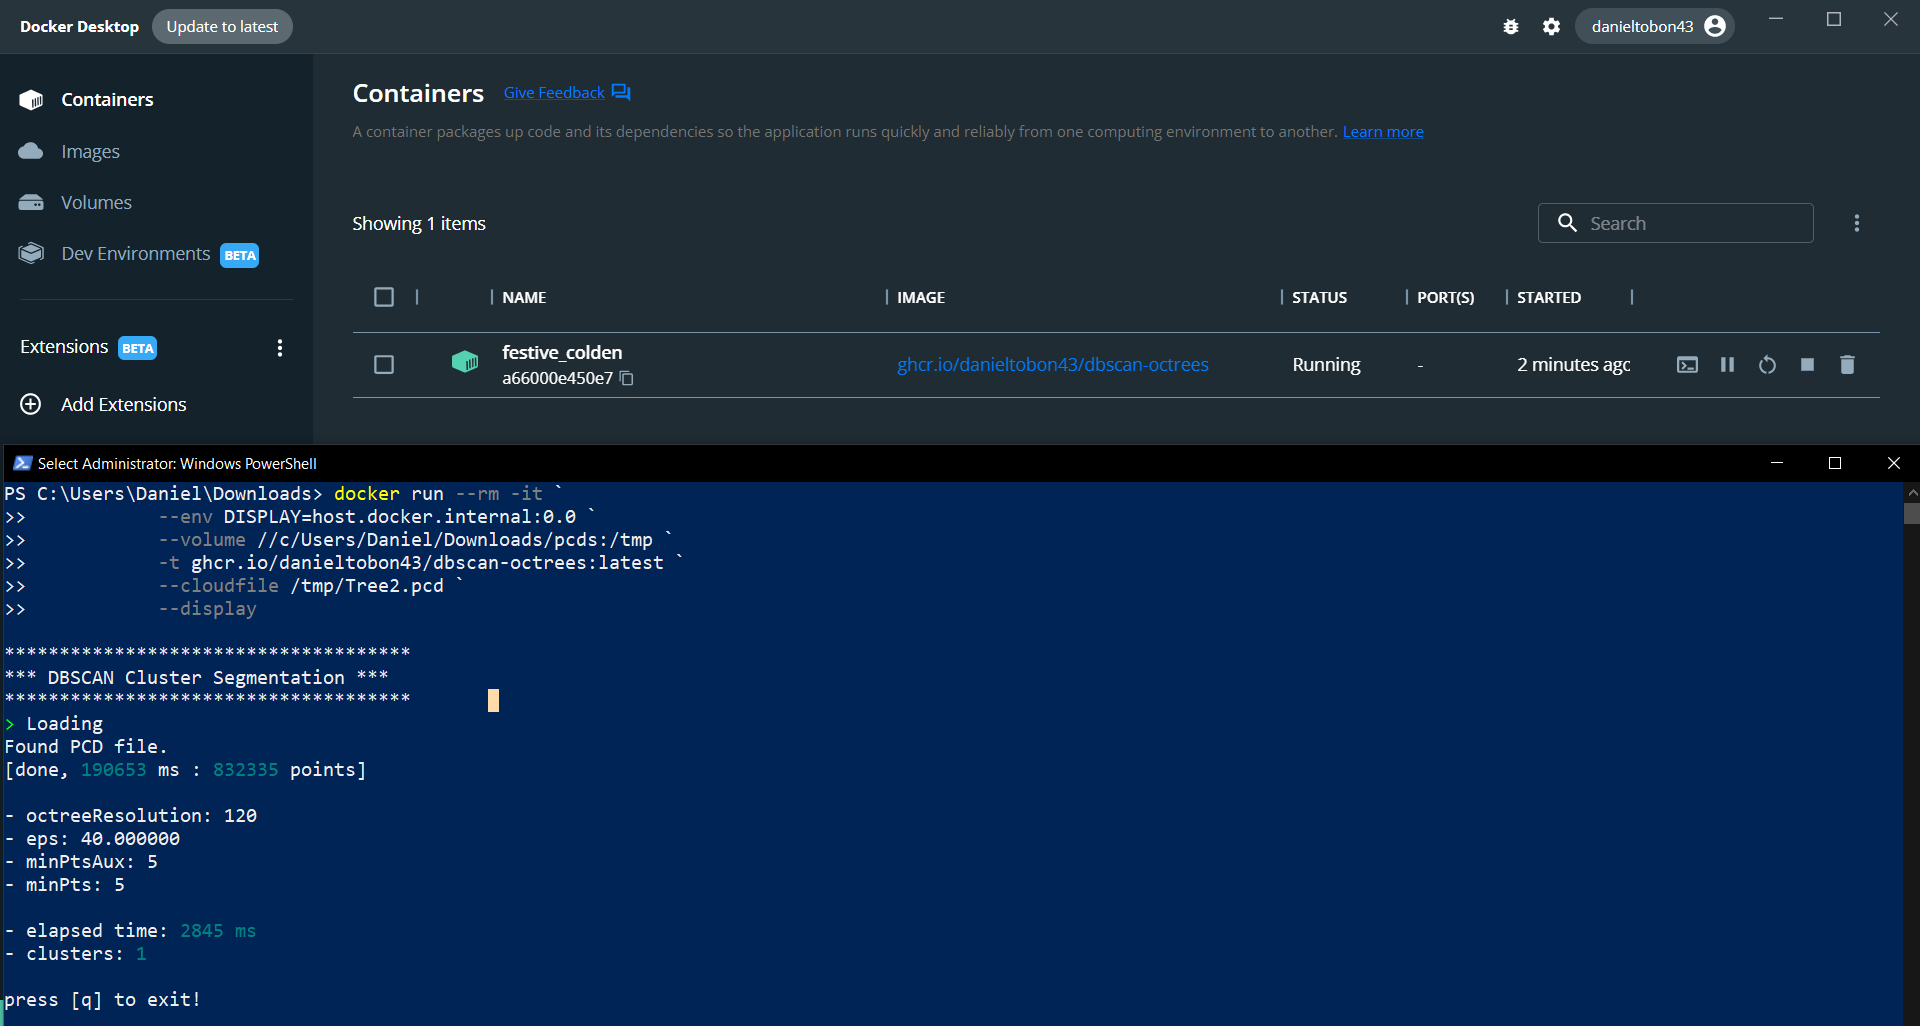Open the troubleshoot bug icon
The height and width of the screenshot is (1026, 1920).
(x=1511, y=27)
